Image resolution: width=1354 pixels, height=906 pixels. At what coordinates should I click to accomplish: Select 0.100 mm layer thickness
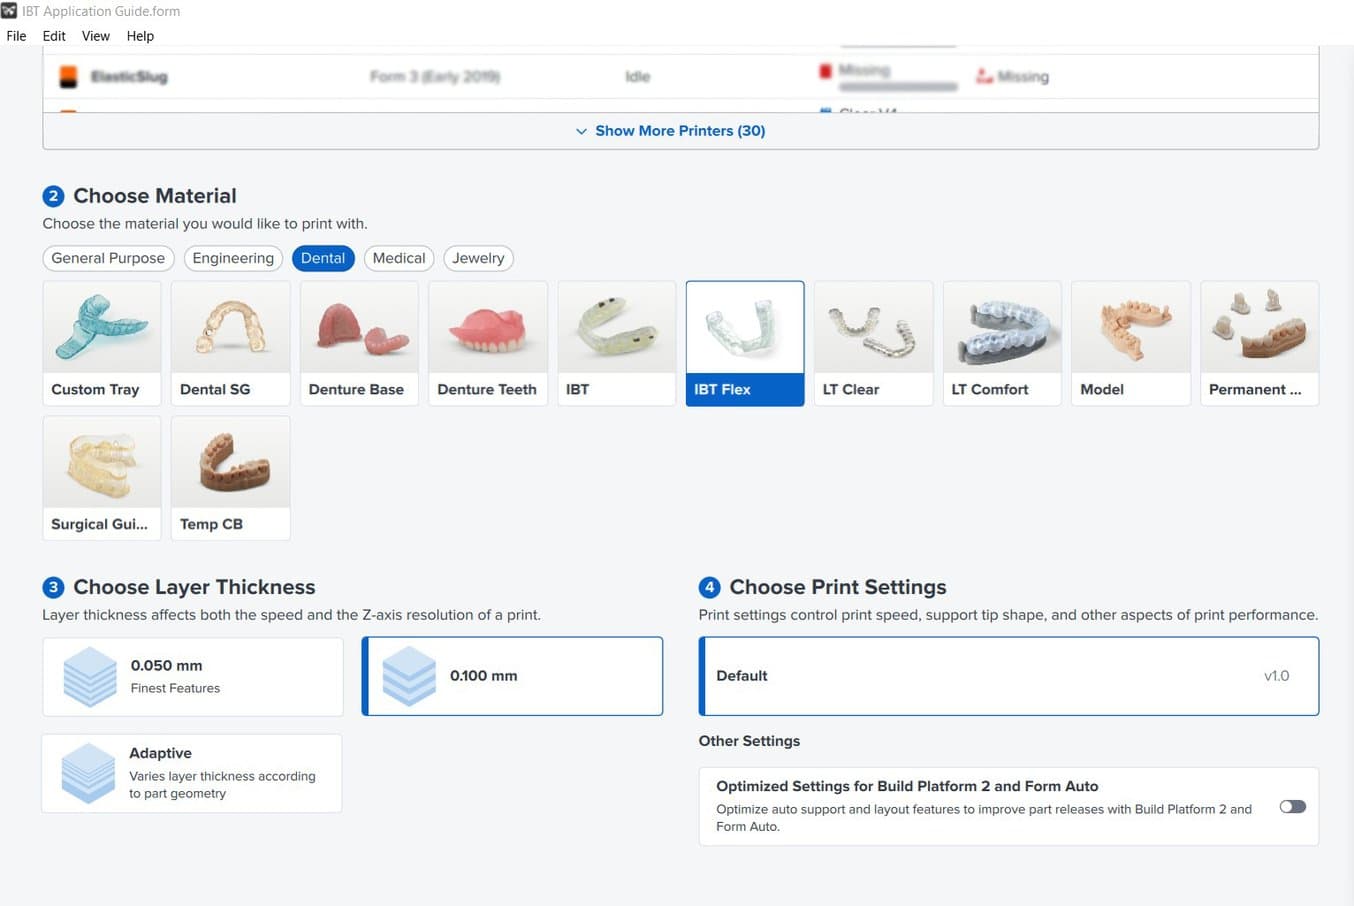[x=512, y=676]
